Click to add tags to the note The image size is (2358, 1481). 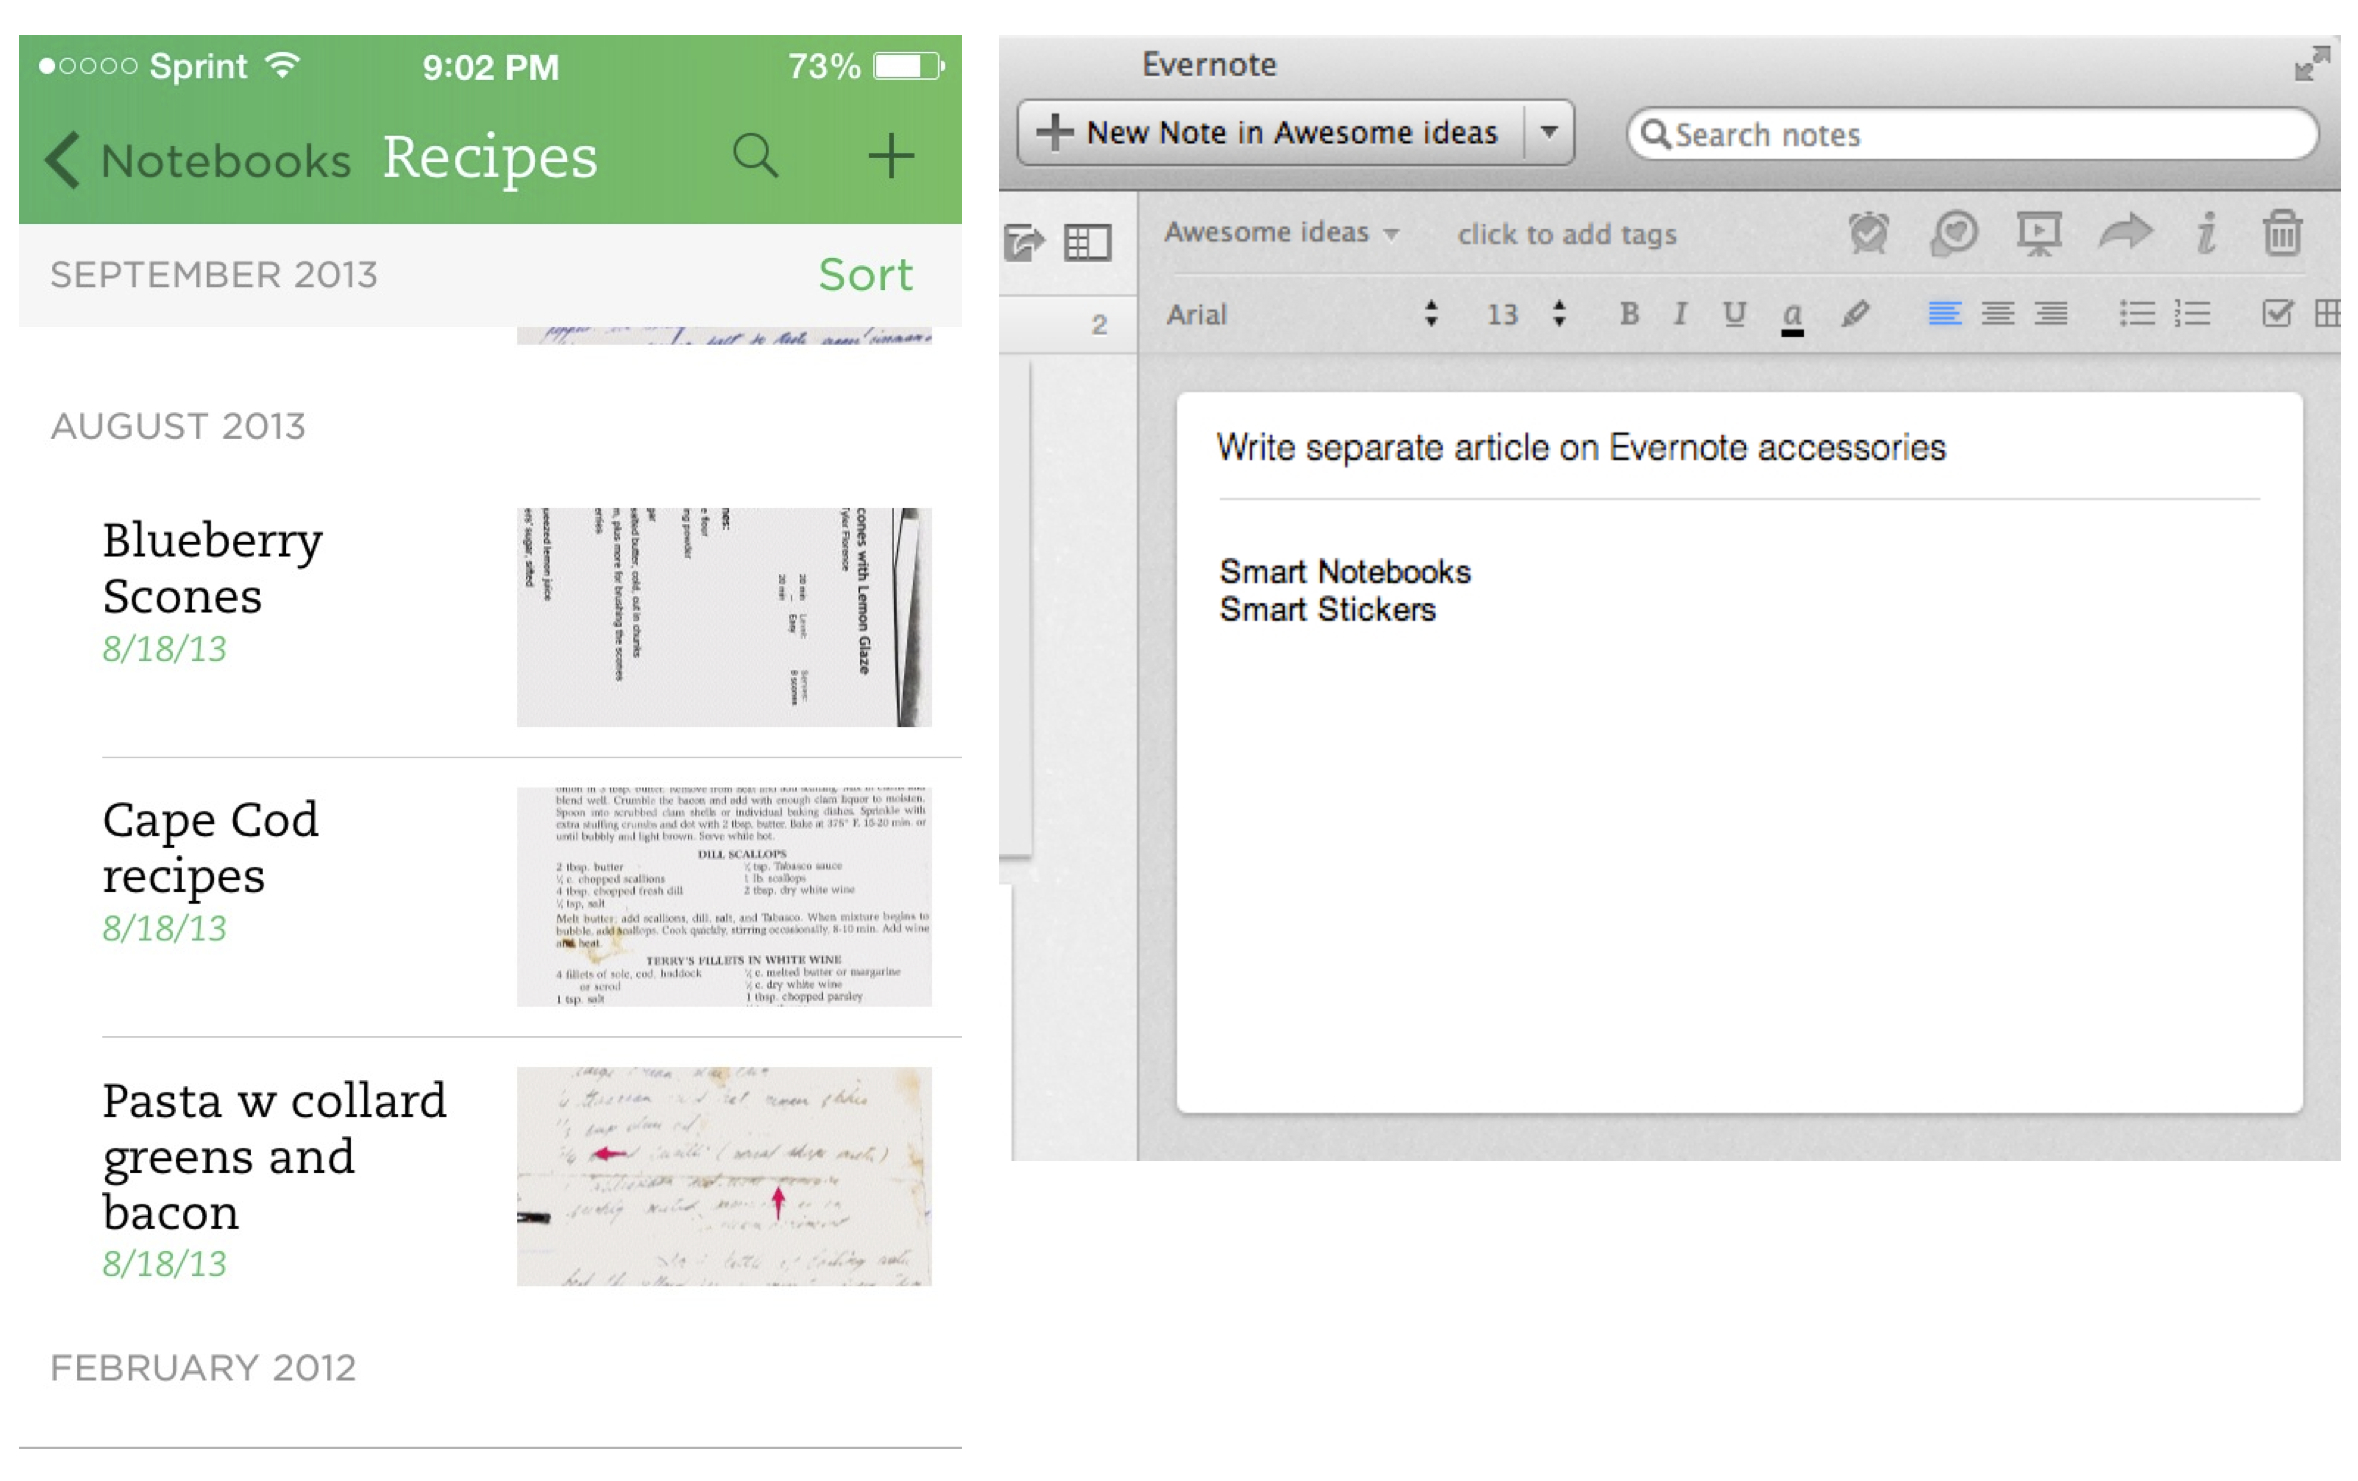[x=1566, y=233]
